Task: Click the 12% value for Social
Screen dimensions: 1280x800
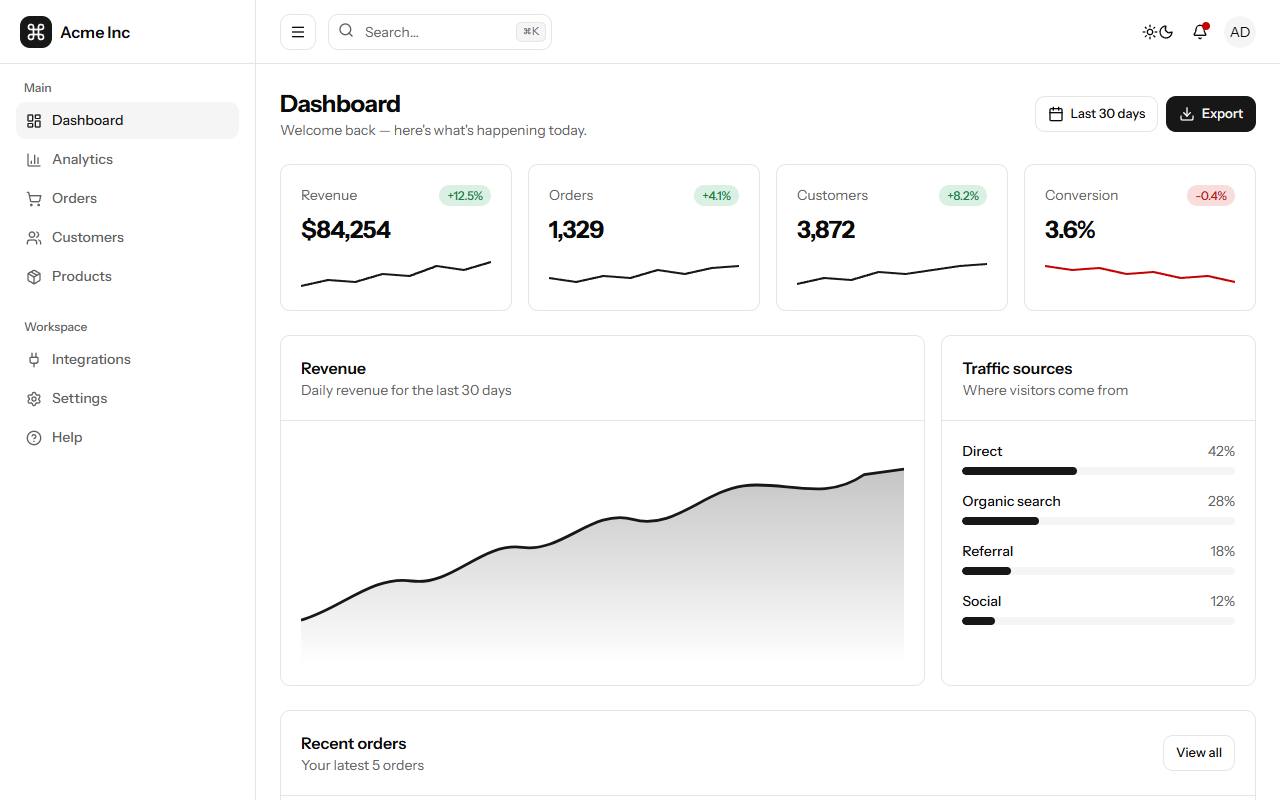Action: pos(1222,601)
